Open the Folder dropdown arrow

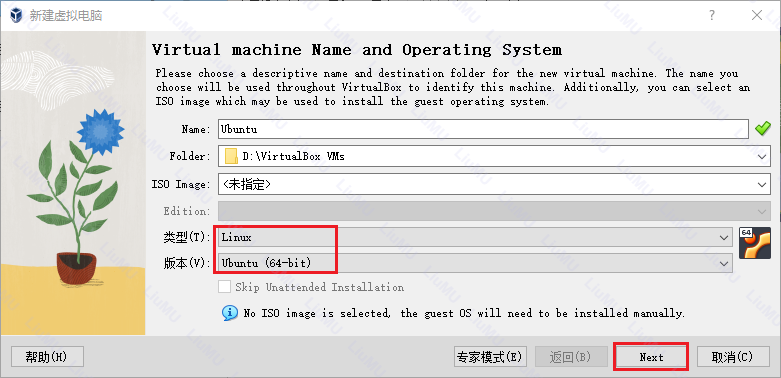coord(762,156)
